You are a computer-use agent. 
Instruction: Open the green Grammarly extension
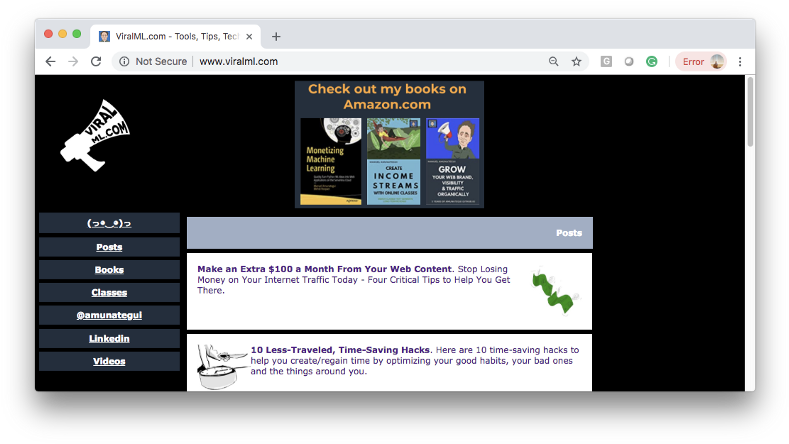(x=652, y=61)
